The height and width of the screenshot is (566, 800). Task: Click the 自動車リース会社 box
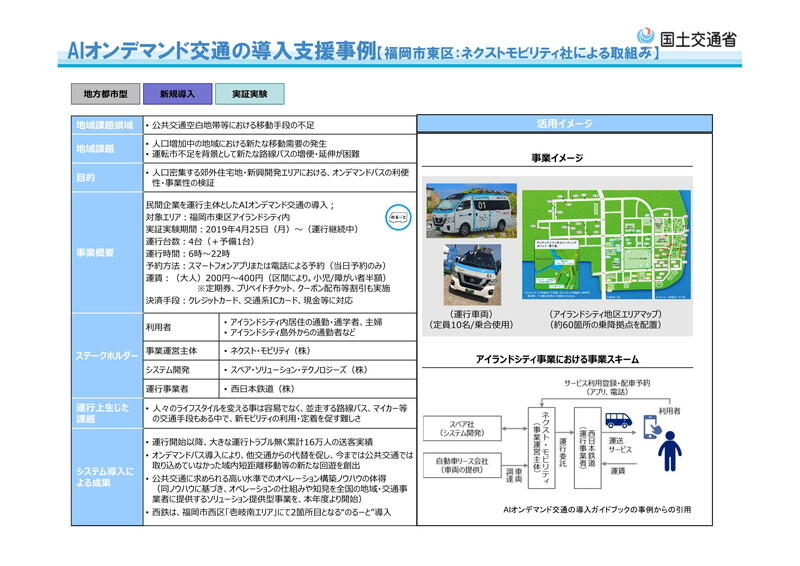click(x=462, y=465)
